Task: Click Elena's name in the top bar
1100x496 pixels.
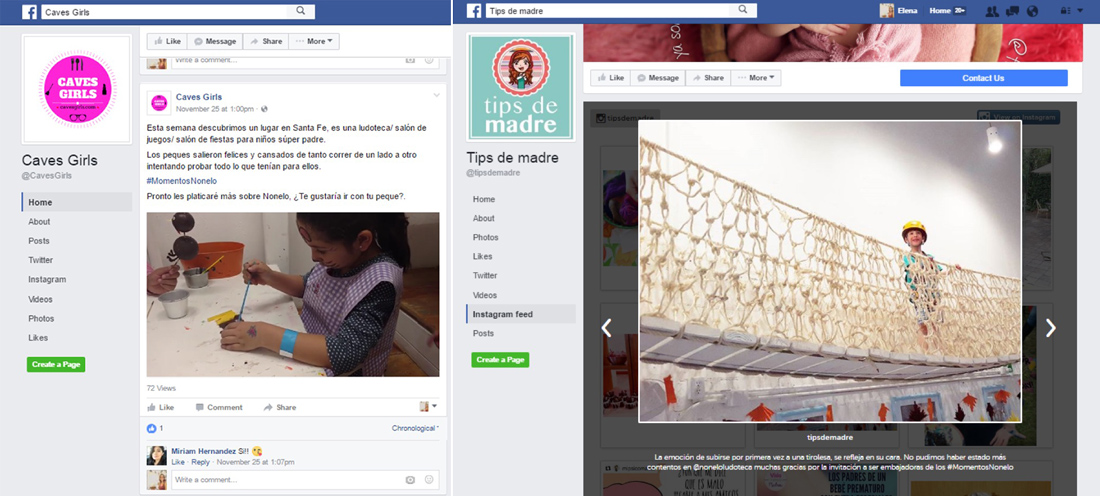Action: [x=907, y=11]
